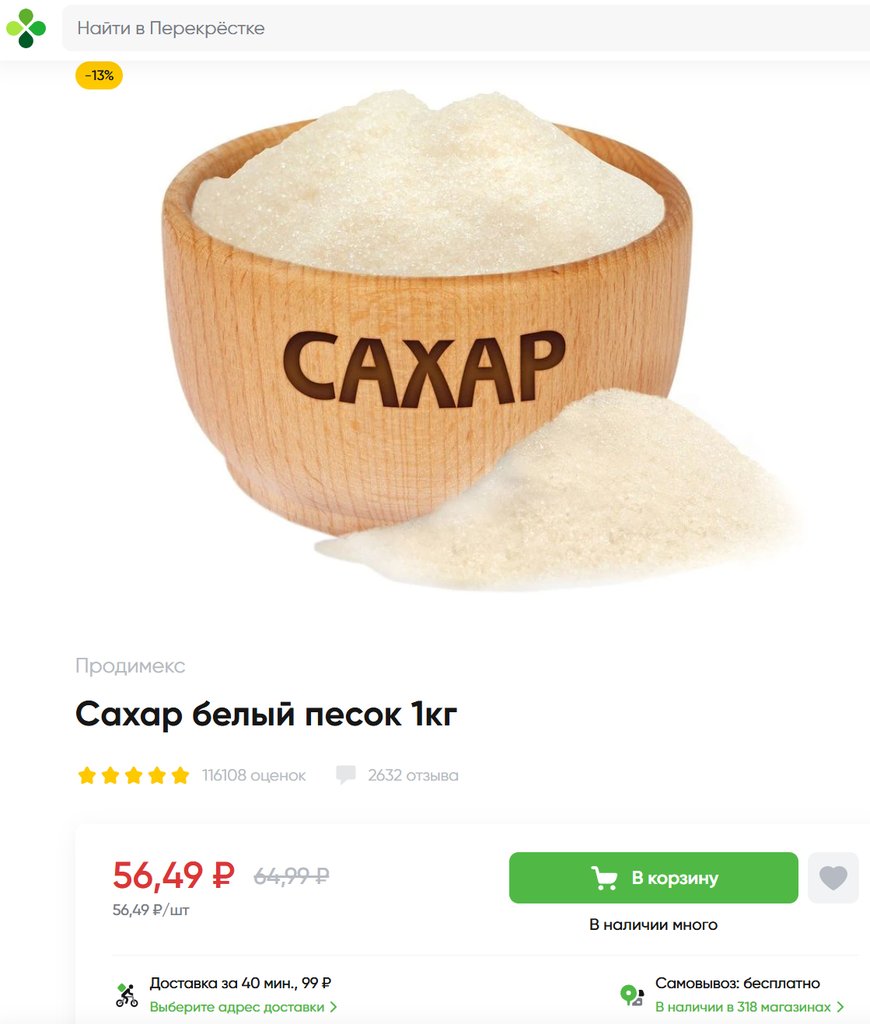Viewport: 870px width, 1024px height.
Task: Open the sugar bowl product image
Action: click(x=480, y=340)
